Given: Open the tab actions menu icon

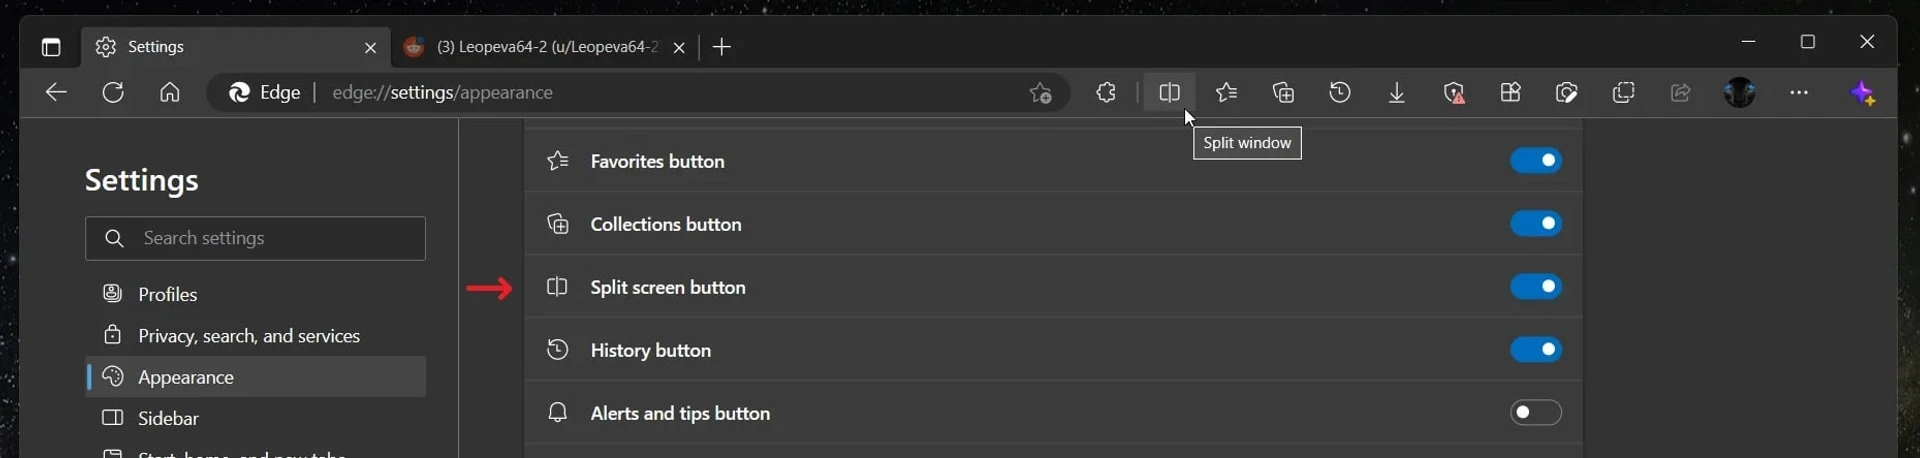Looking at the screenshot, I should tap(51, 47).
